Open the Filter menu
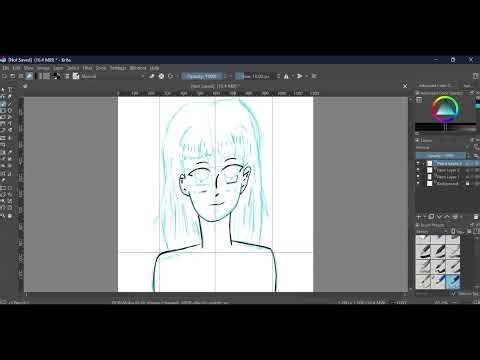This screenshot has height=360, width=480. [x=87, y=68]
